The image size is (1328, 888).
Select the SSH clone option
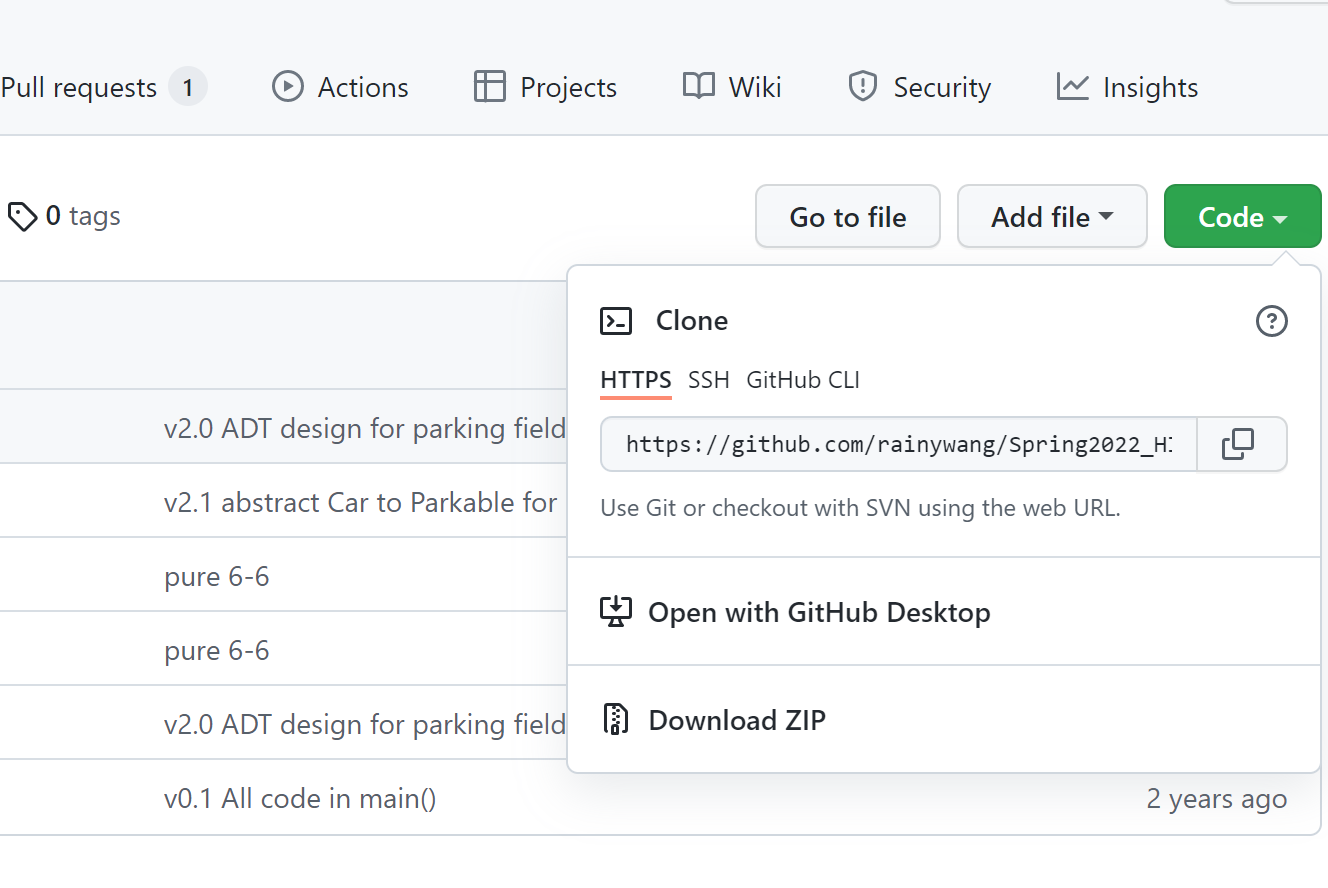coord(709,380)
